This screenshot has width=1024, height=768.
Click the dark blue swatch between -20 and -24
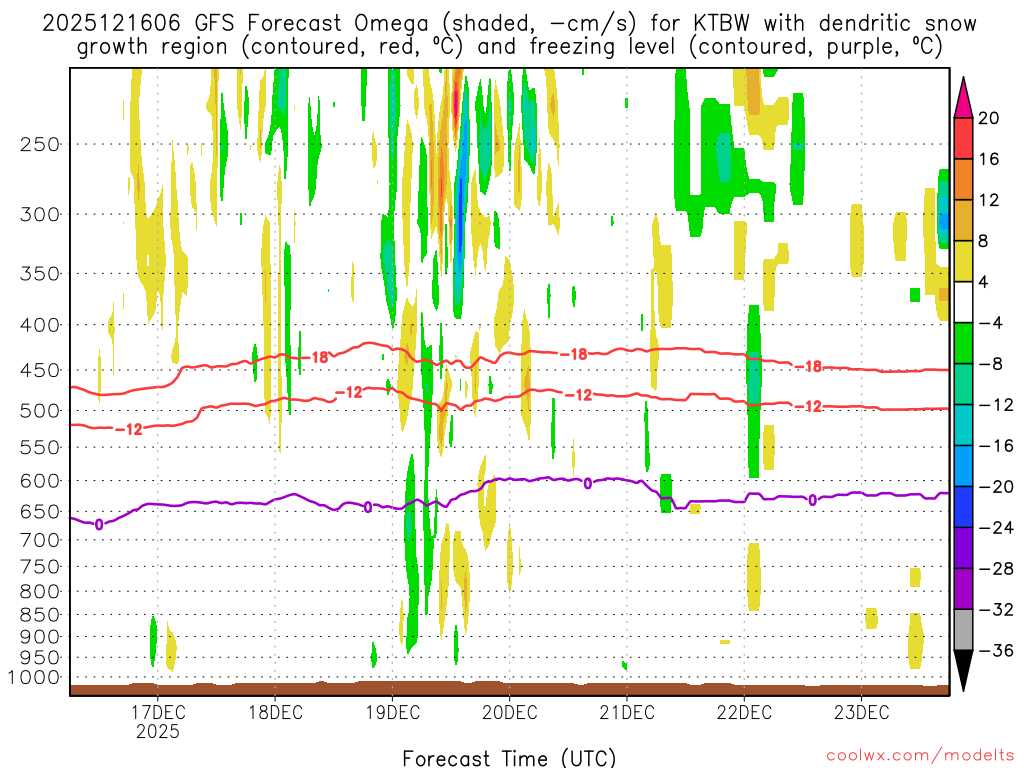tap(963, 507)
